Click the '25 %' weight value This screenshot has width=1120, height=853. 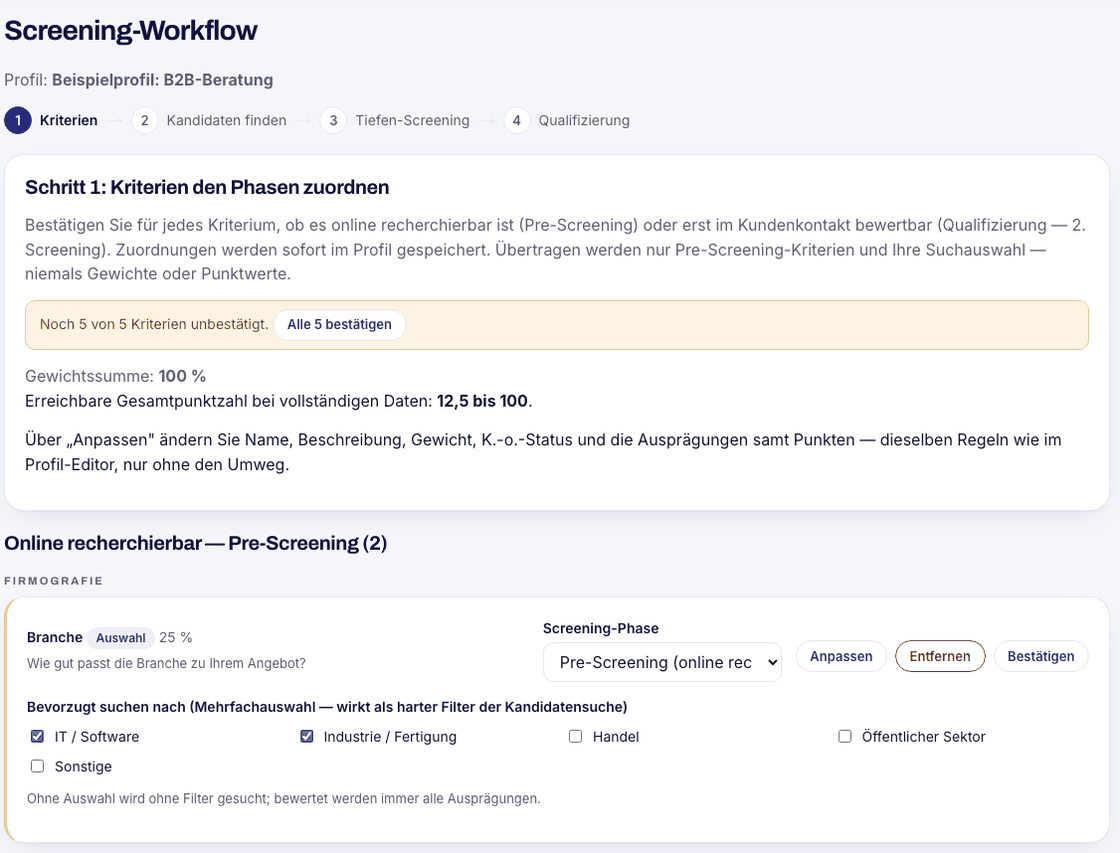(x=176, y=637)
